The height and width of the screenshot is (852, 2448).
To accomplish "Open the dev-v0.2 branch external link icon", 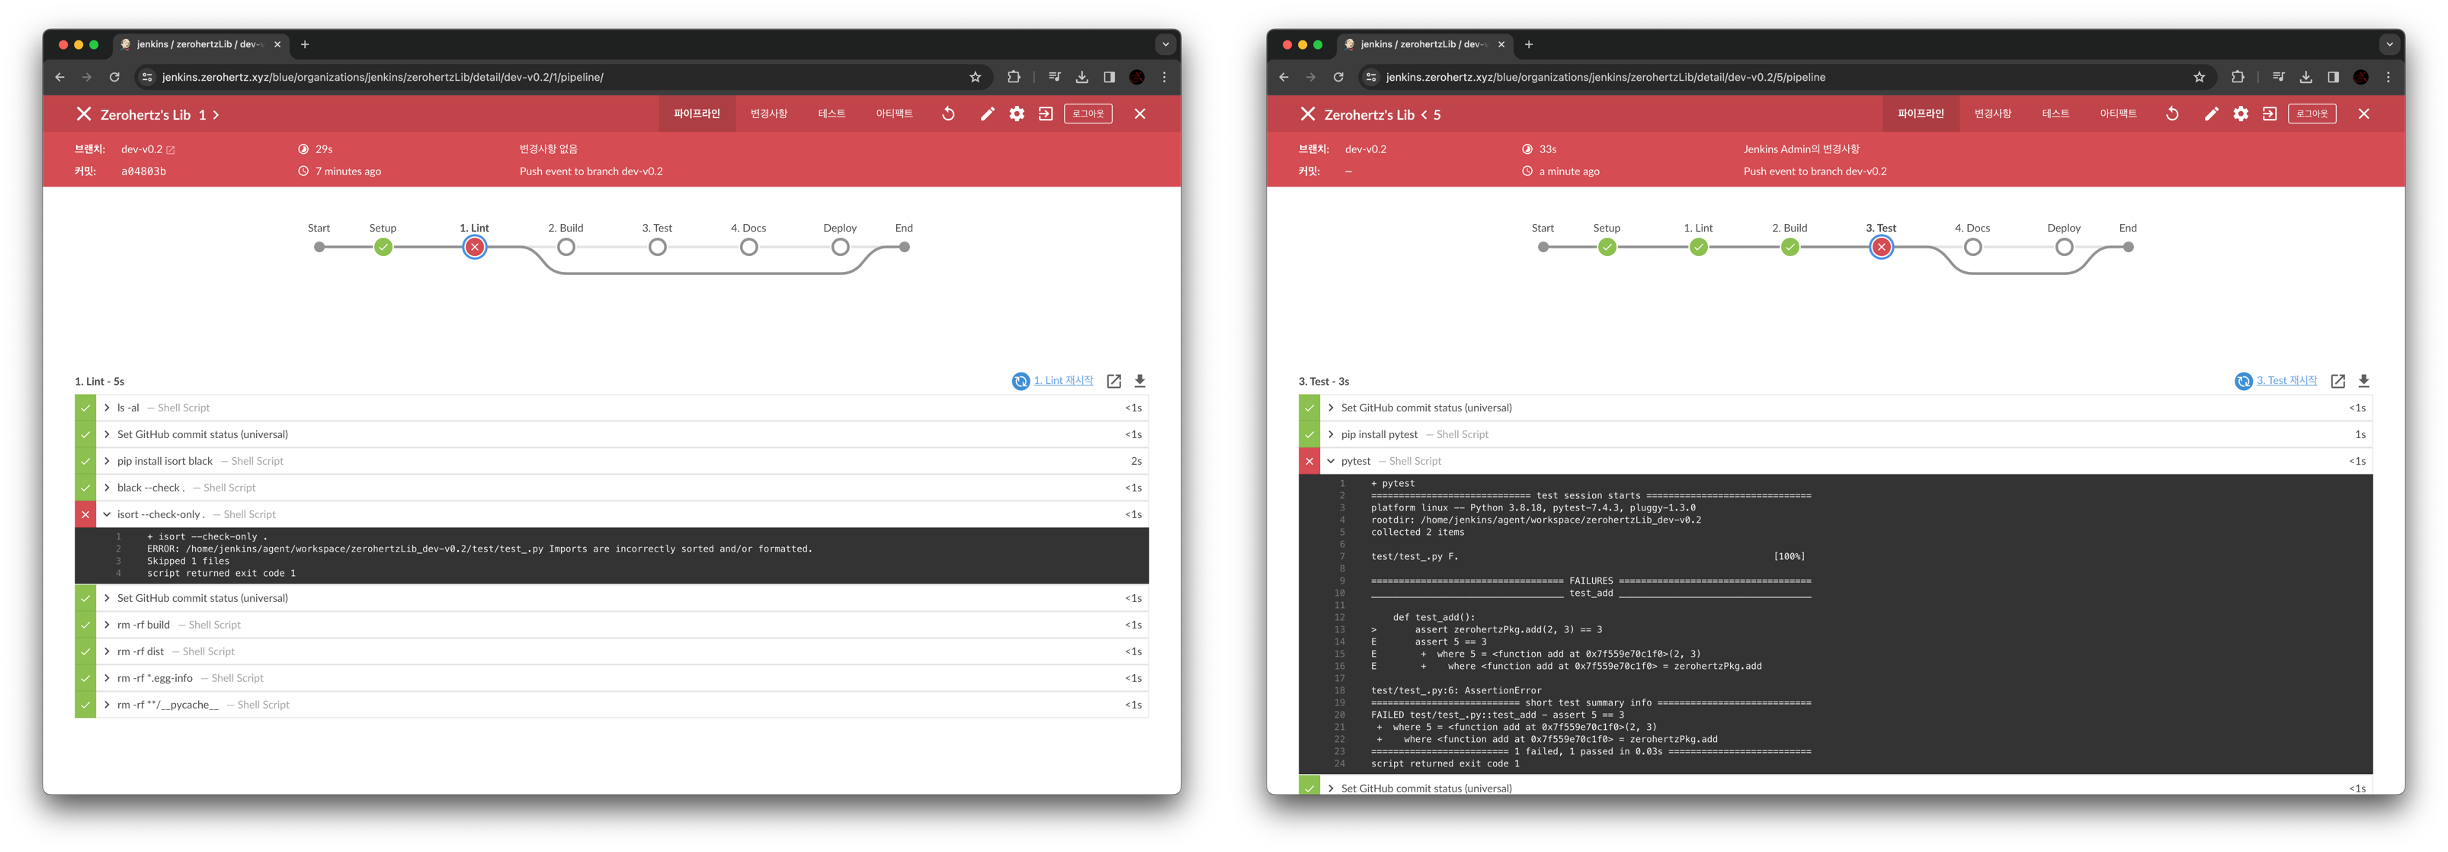I will [x=170, y=150].
